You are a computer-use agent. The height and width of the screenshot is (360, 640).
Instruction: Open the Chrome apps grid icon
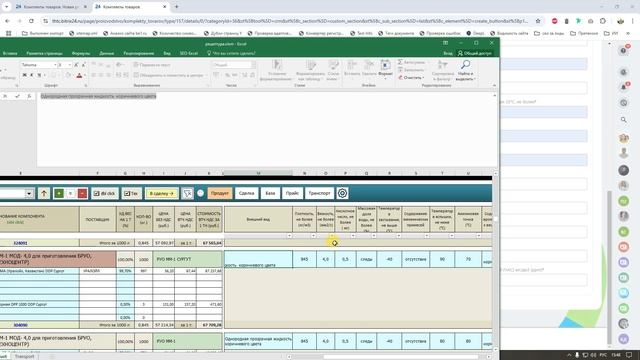9,33
